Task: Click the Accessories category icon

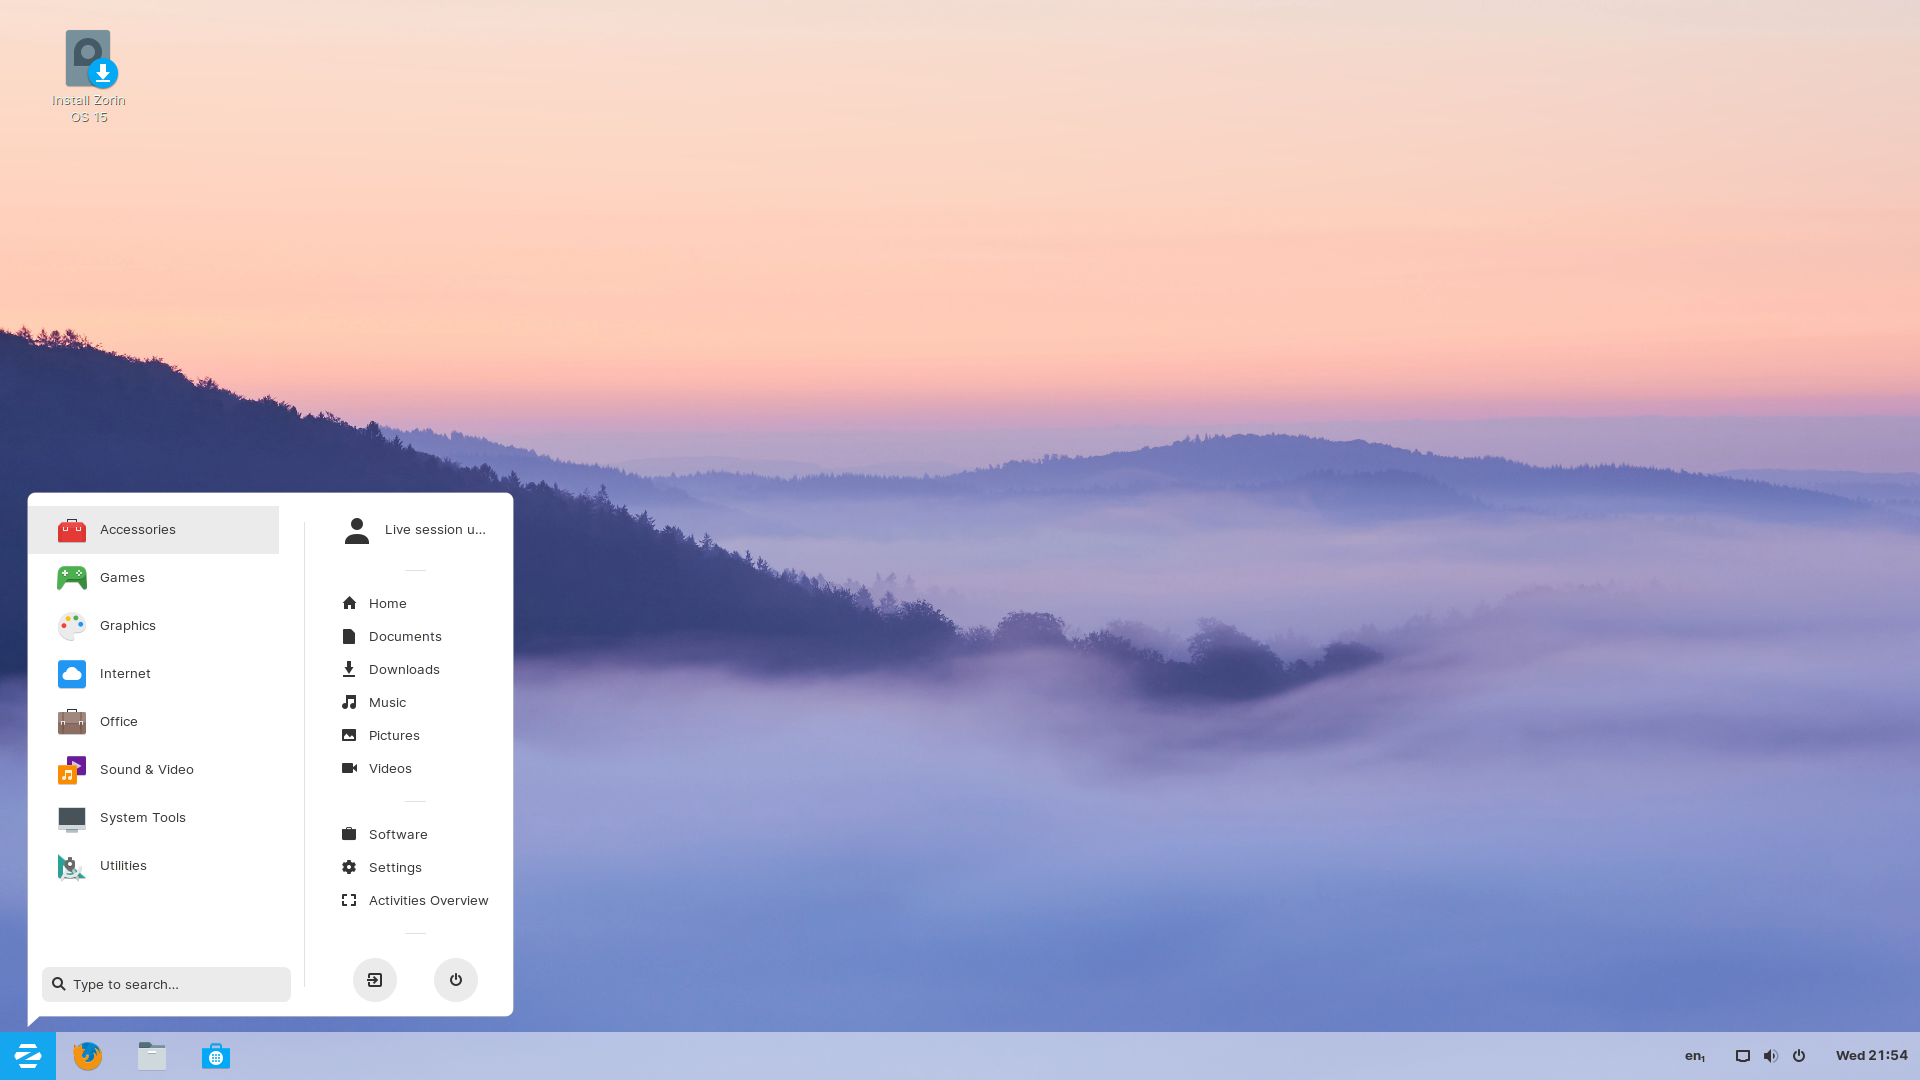Action: pos(71,530)
